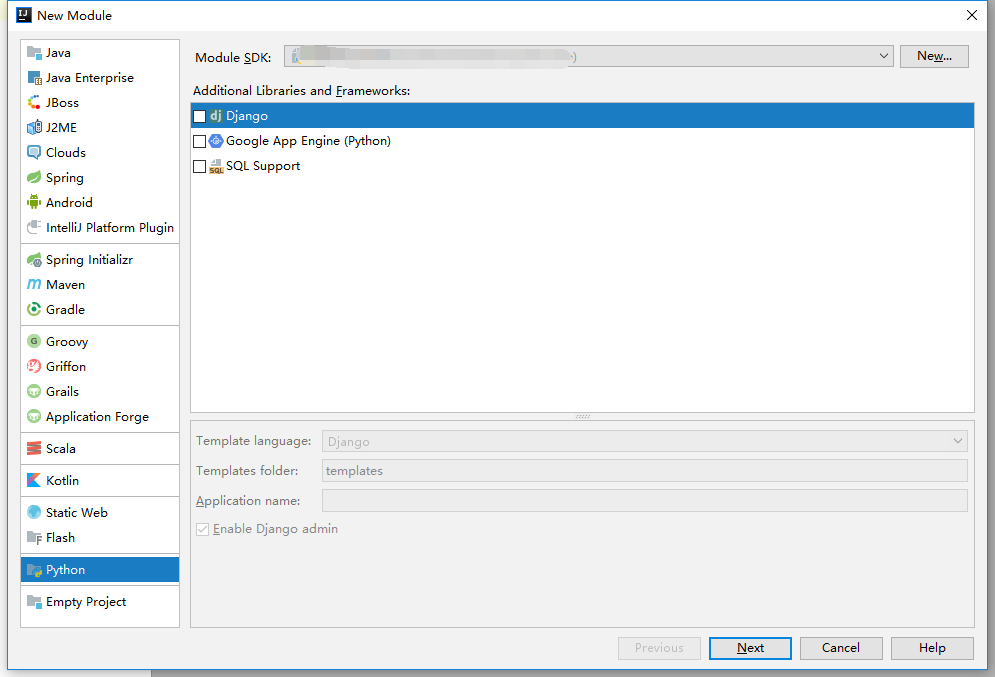Click the J2ME icon

click(x=34, y=128)
